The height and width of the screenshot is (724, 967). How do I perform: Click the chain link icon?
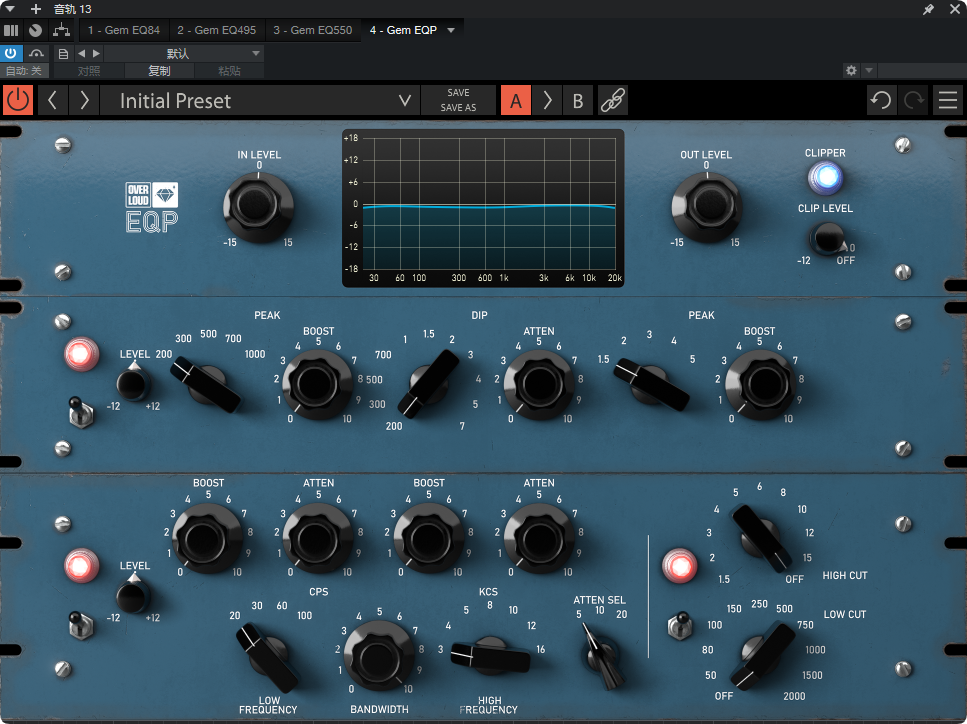[613, 100]
